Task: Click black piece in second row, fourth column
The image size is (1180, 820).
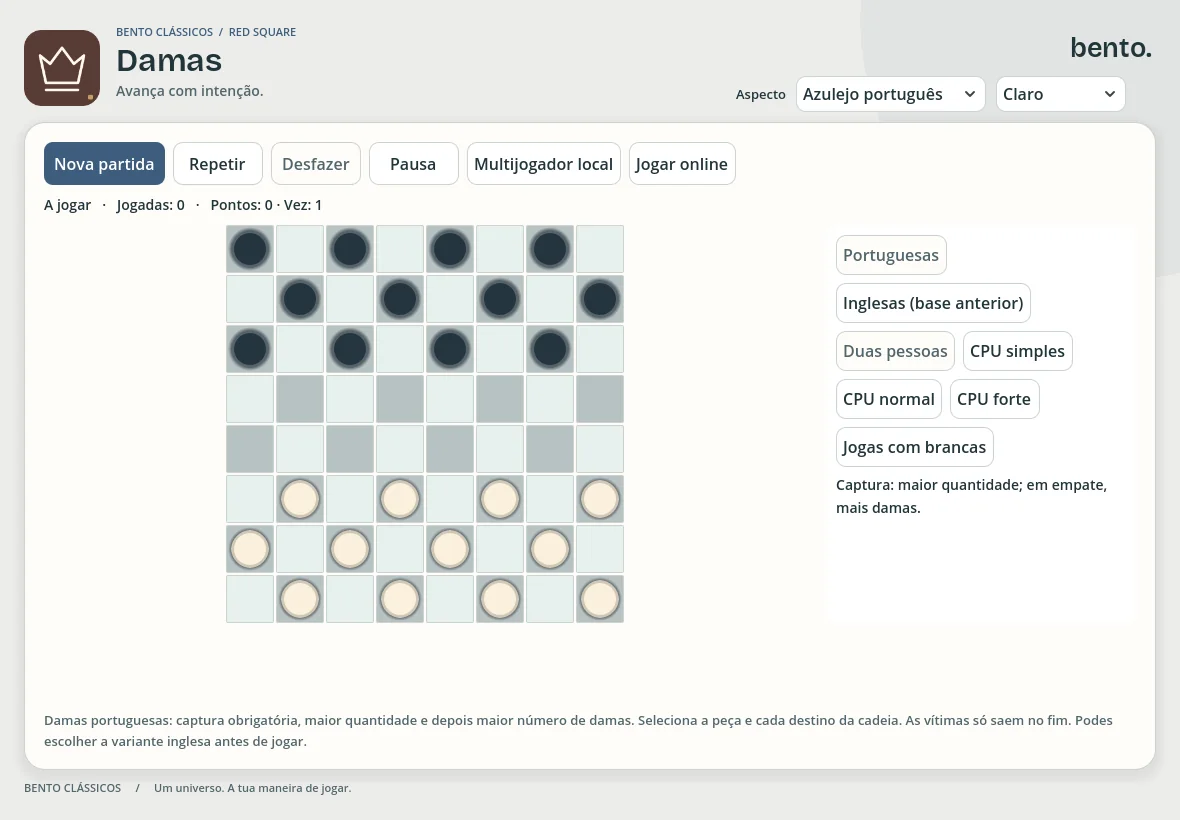Action: click(400, 299)
